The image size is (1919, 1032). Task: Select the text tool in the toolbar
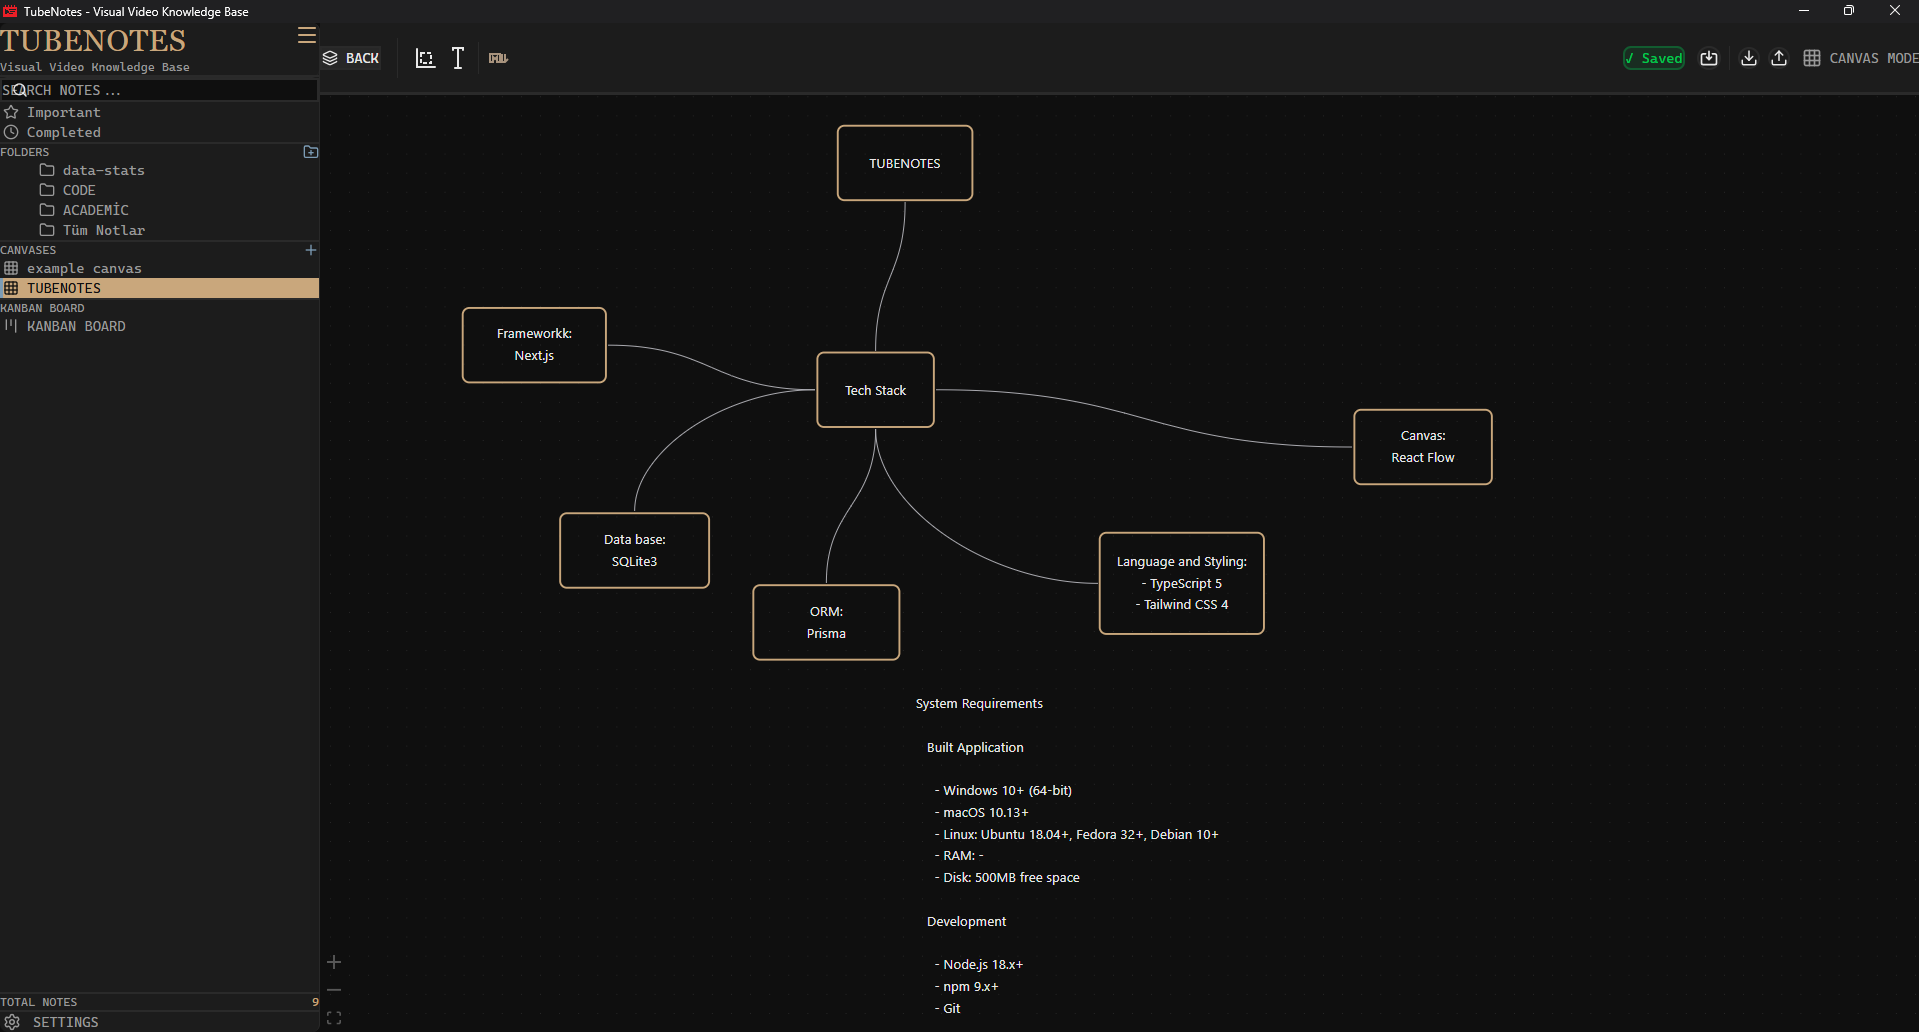pos(458,58)
